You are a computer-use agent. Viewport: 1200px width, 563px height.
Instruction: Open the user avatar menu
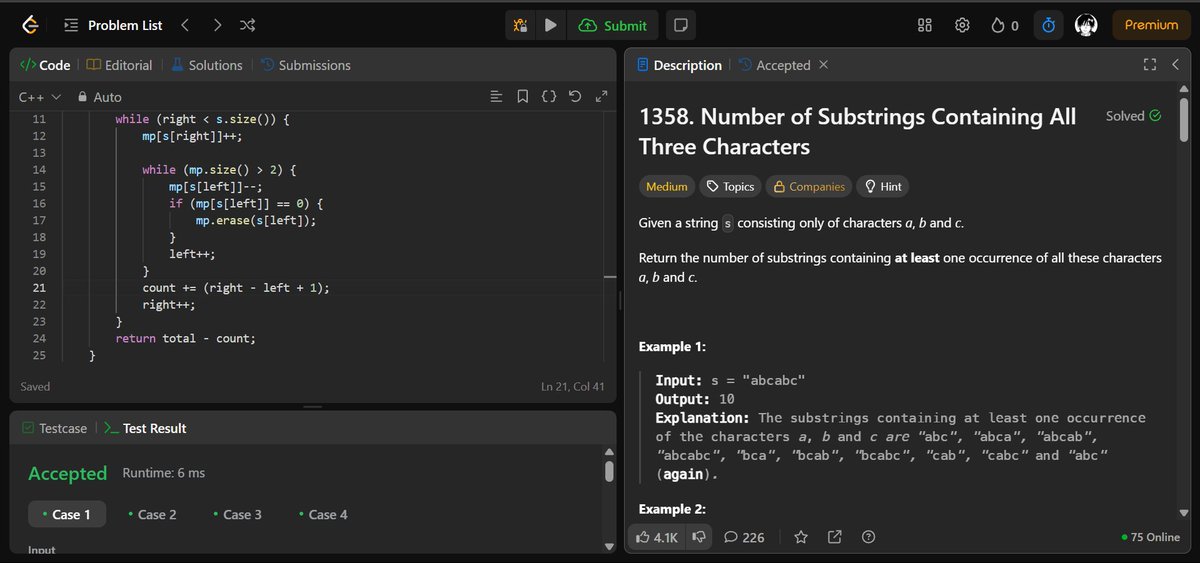1087,25
